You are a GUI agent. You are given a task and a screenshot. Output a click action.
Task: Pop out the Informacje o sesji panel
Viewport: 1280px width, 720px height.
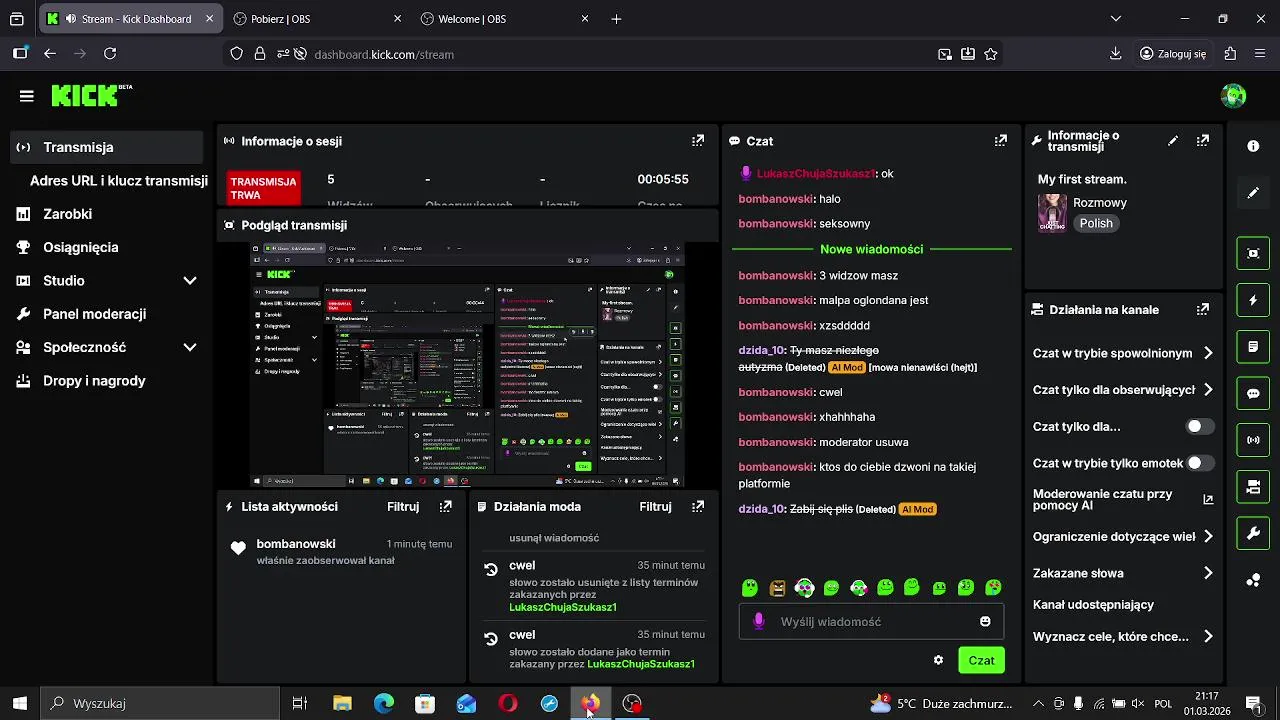point(698,141)
